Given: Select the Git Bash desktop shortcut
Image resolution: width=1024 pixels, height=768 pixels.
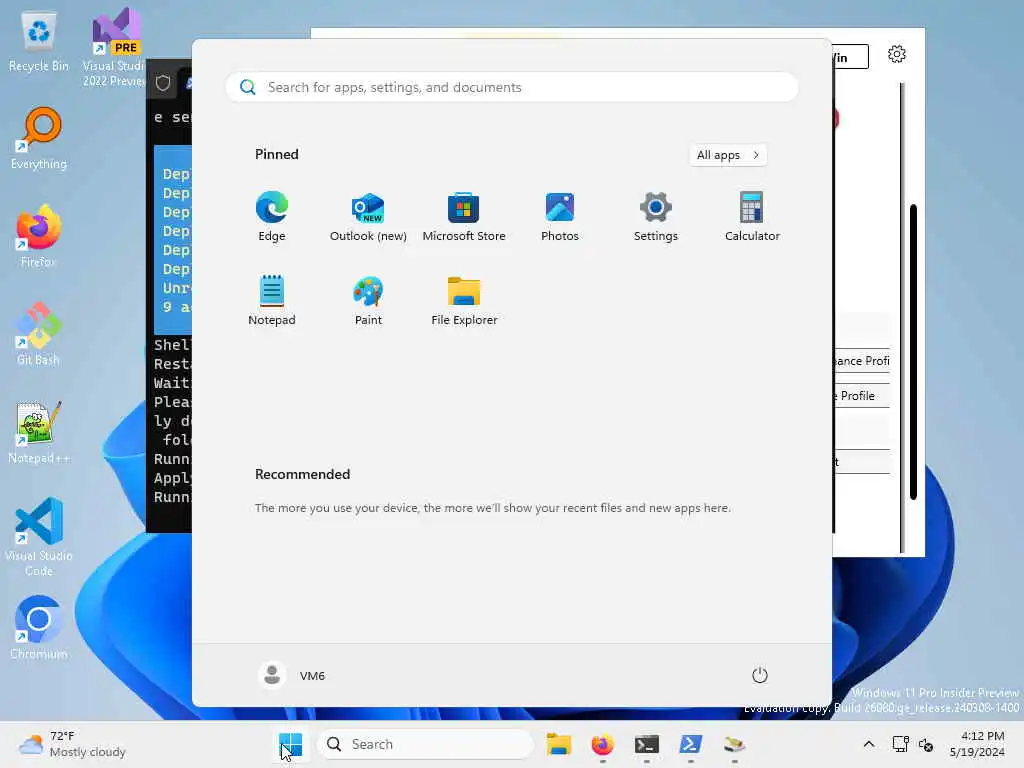Looking at the screenshot, I should [x=39, y=334].
